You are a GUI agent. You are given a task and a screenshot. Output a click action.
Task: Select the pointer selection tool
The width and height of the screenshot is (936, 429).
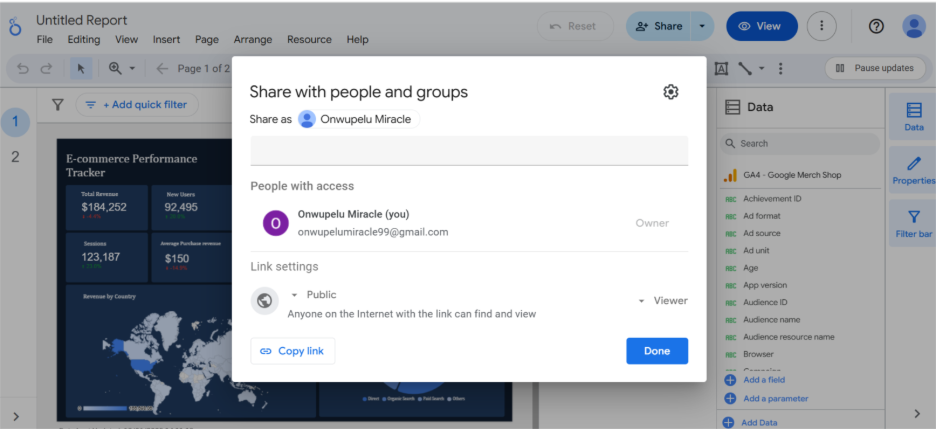[82, 68]
